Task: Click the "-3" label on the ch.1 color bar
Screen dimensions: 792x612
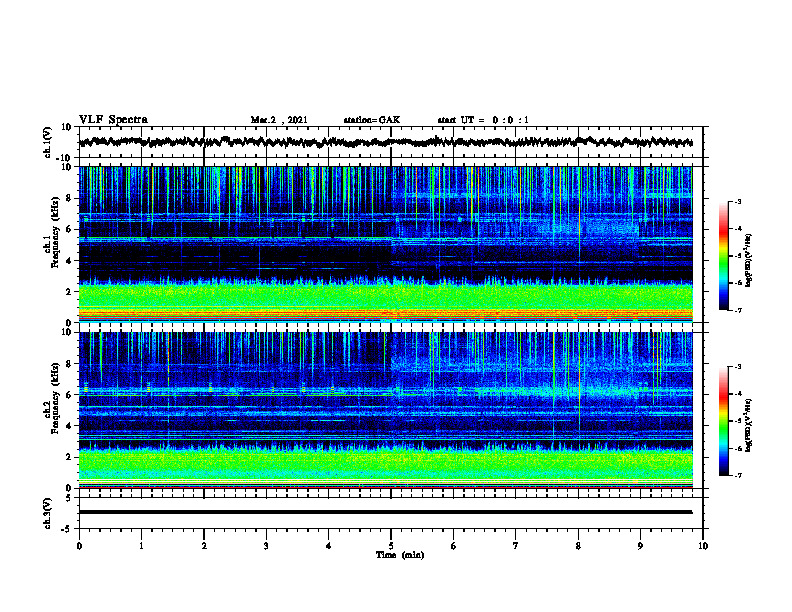Action: [737, 202]
